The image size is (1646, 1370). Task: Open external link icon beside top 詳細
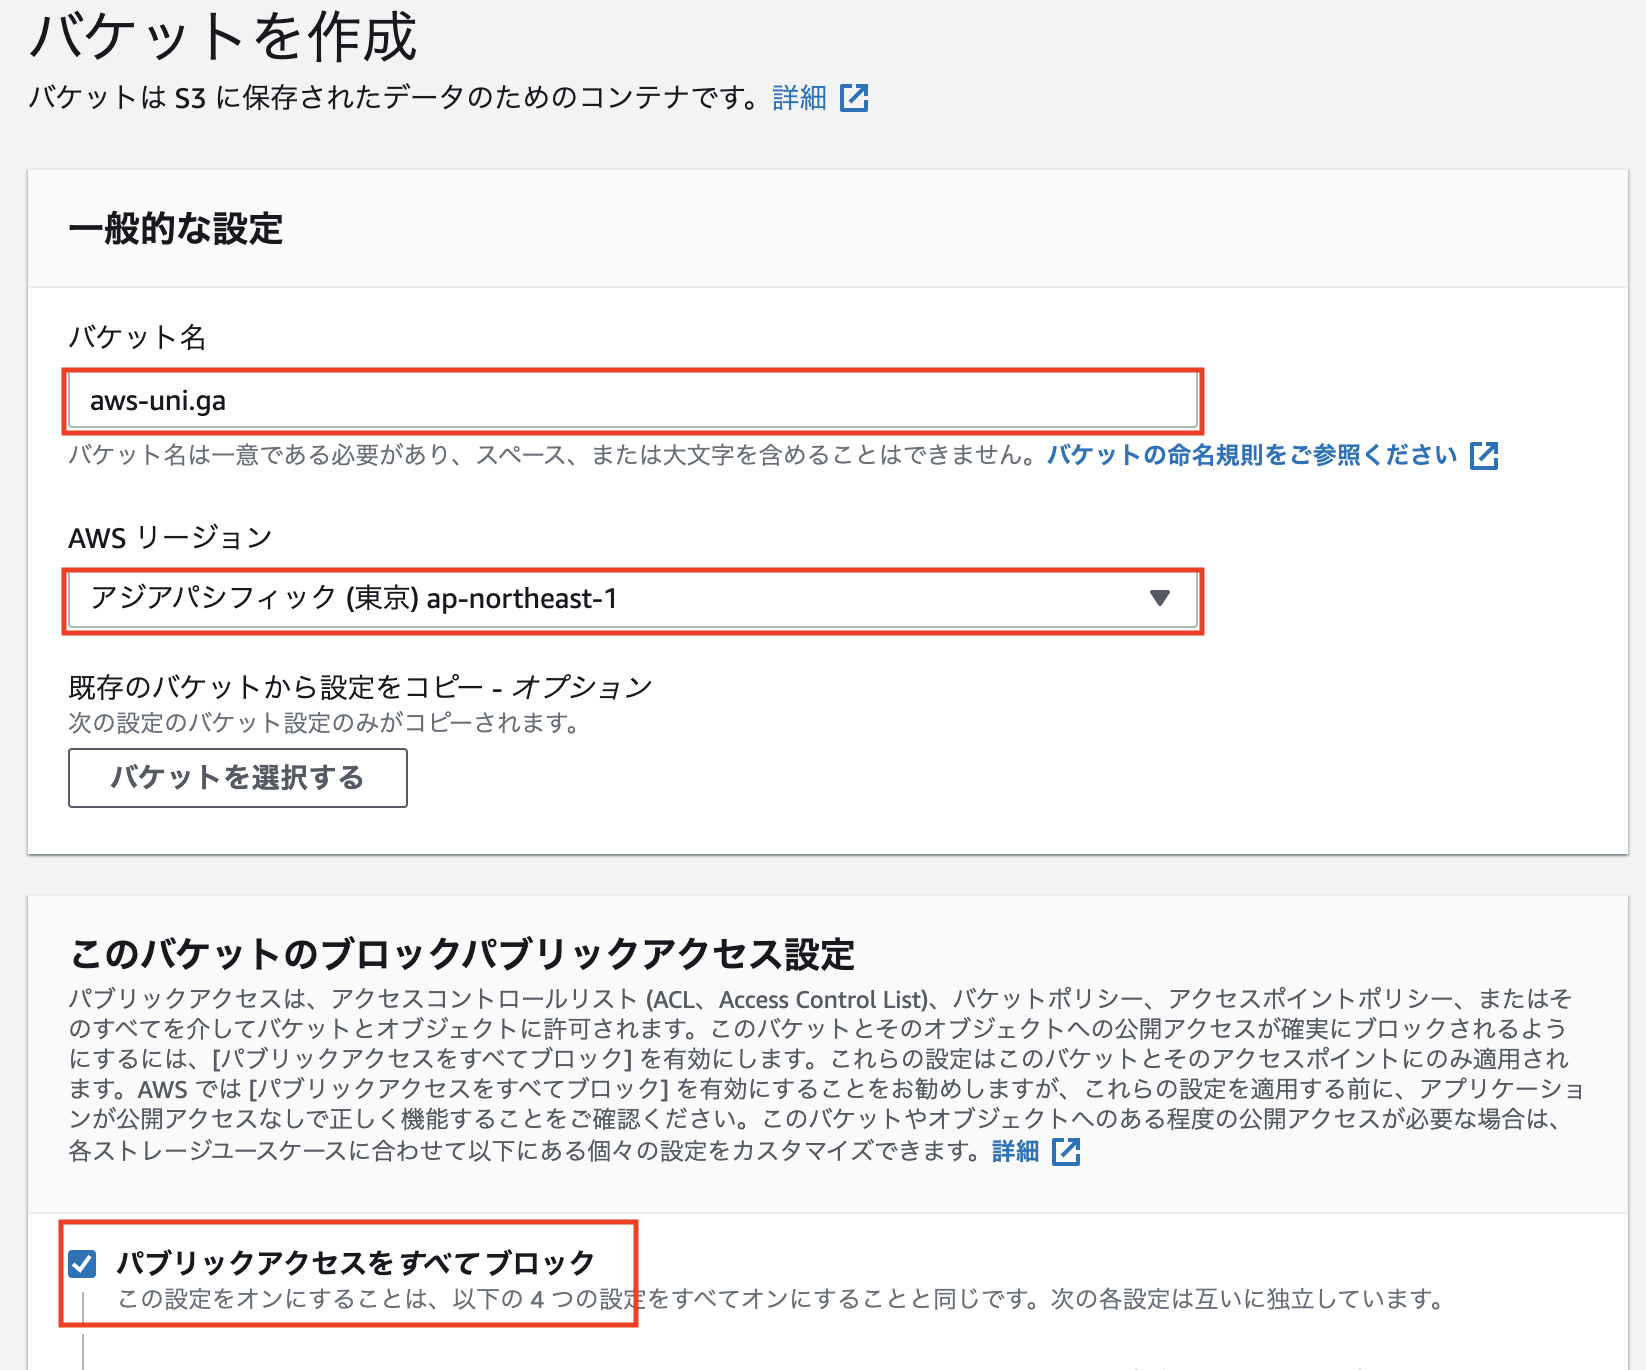click(855, 97)
